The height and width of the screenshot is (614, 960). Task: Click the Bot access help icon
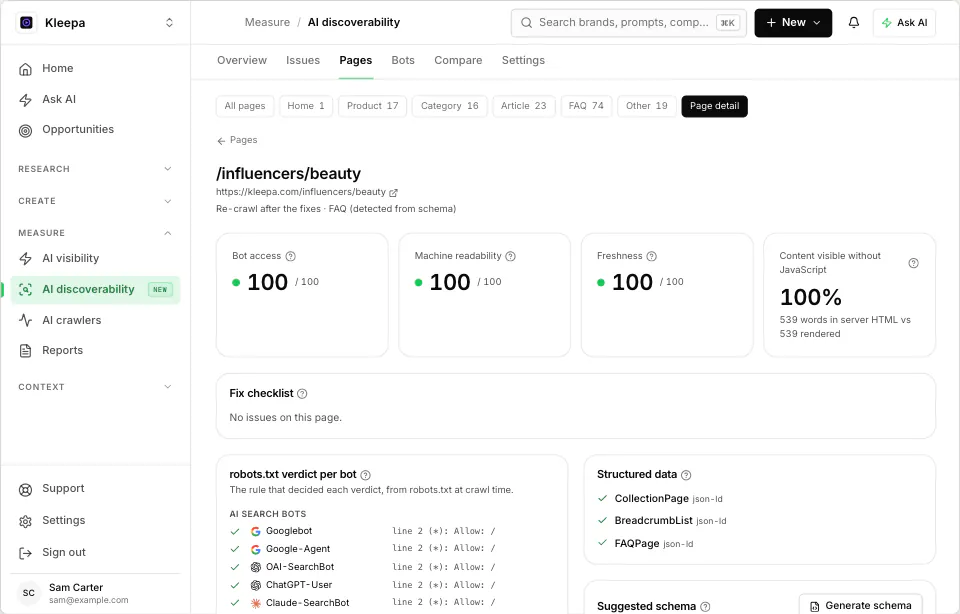[291, 256]
